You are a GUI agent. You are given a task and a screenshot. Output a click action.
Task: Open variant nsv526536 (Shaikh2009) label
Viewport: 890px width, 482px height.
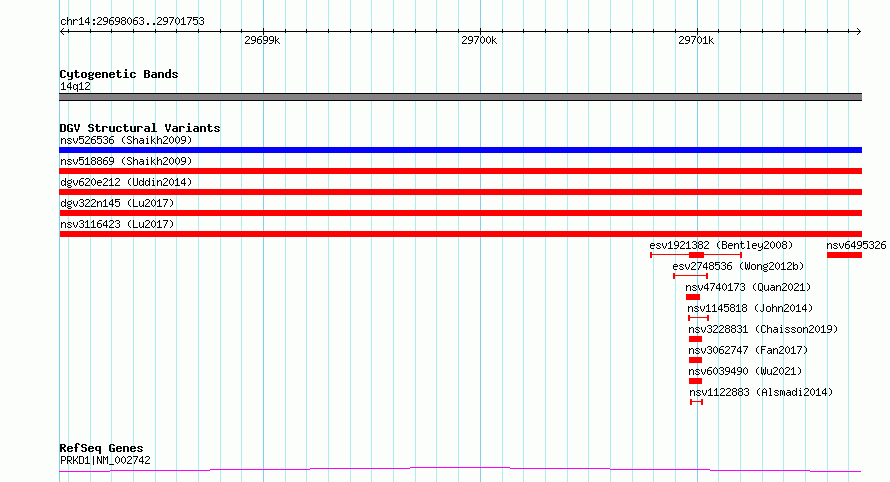126,140
